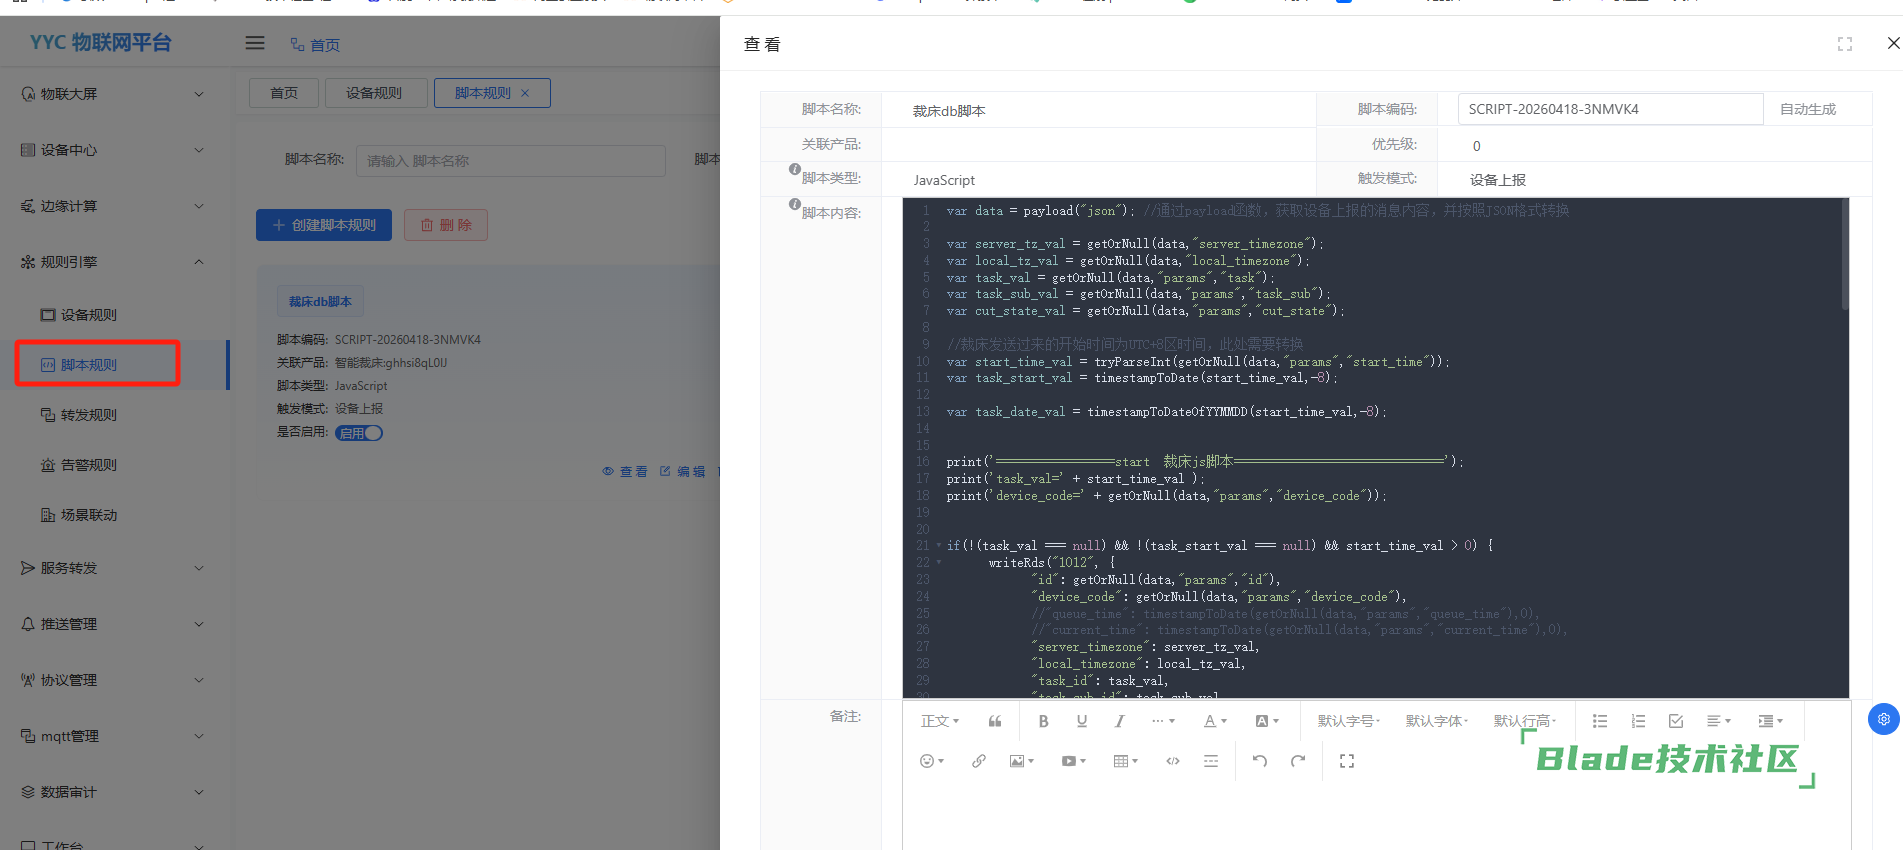Click the 创建脚本规则 button
Image resolution: width=1903 pixels, height=850 pixels.
pyautogui.click(x=324, y=225)
